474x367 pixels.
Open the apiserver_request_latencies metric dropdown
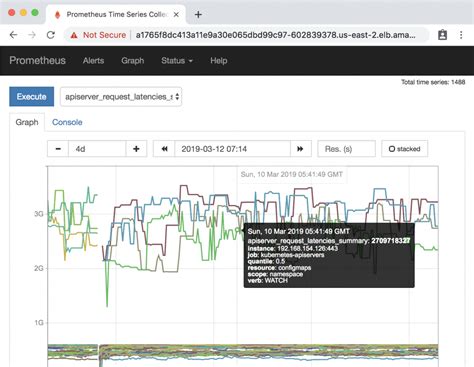pos(121,97)
